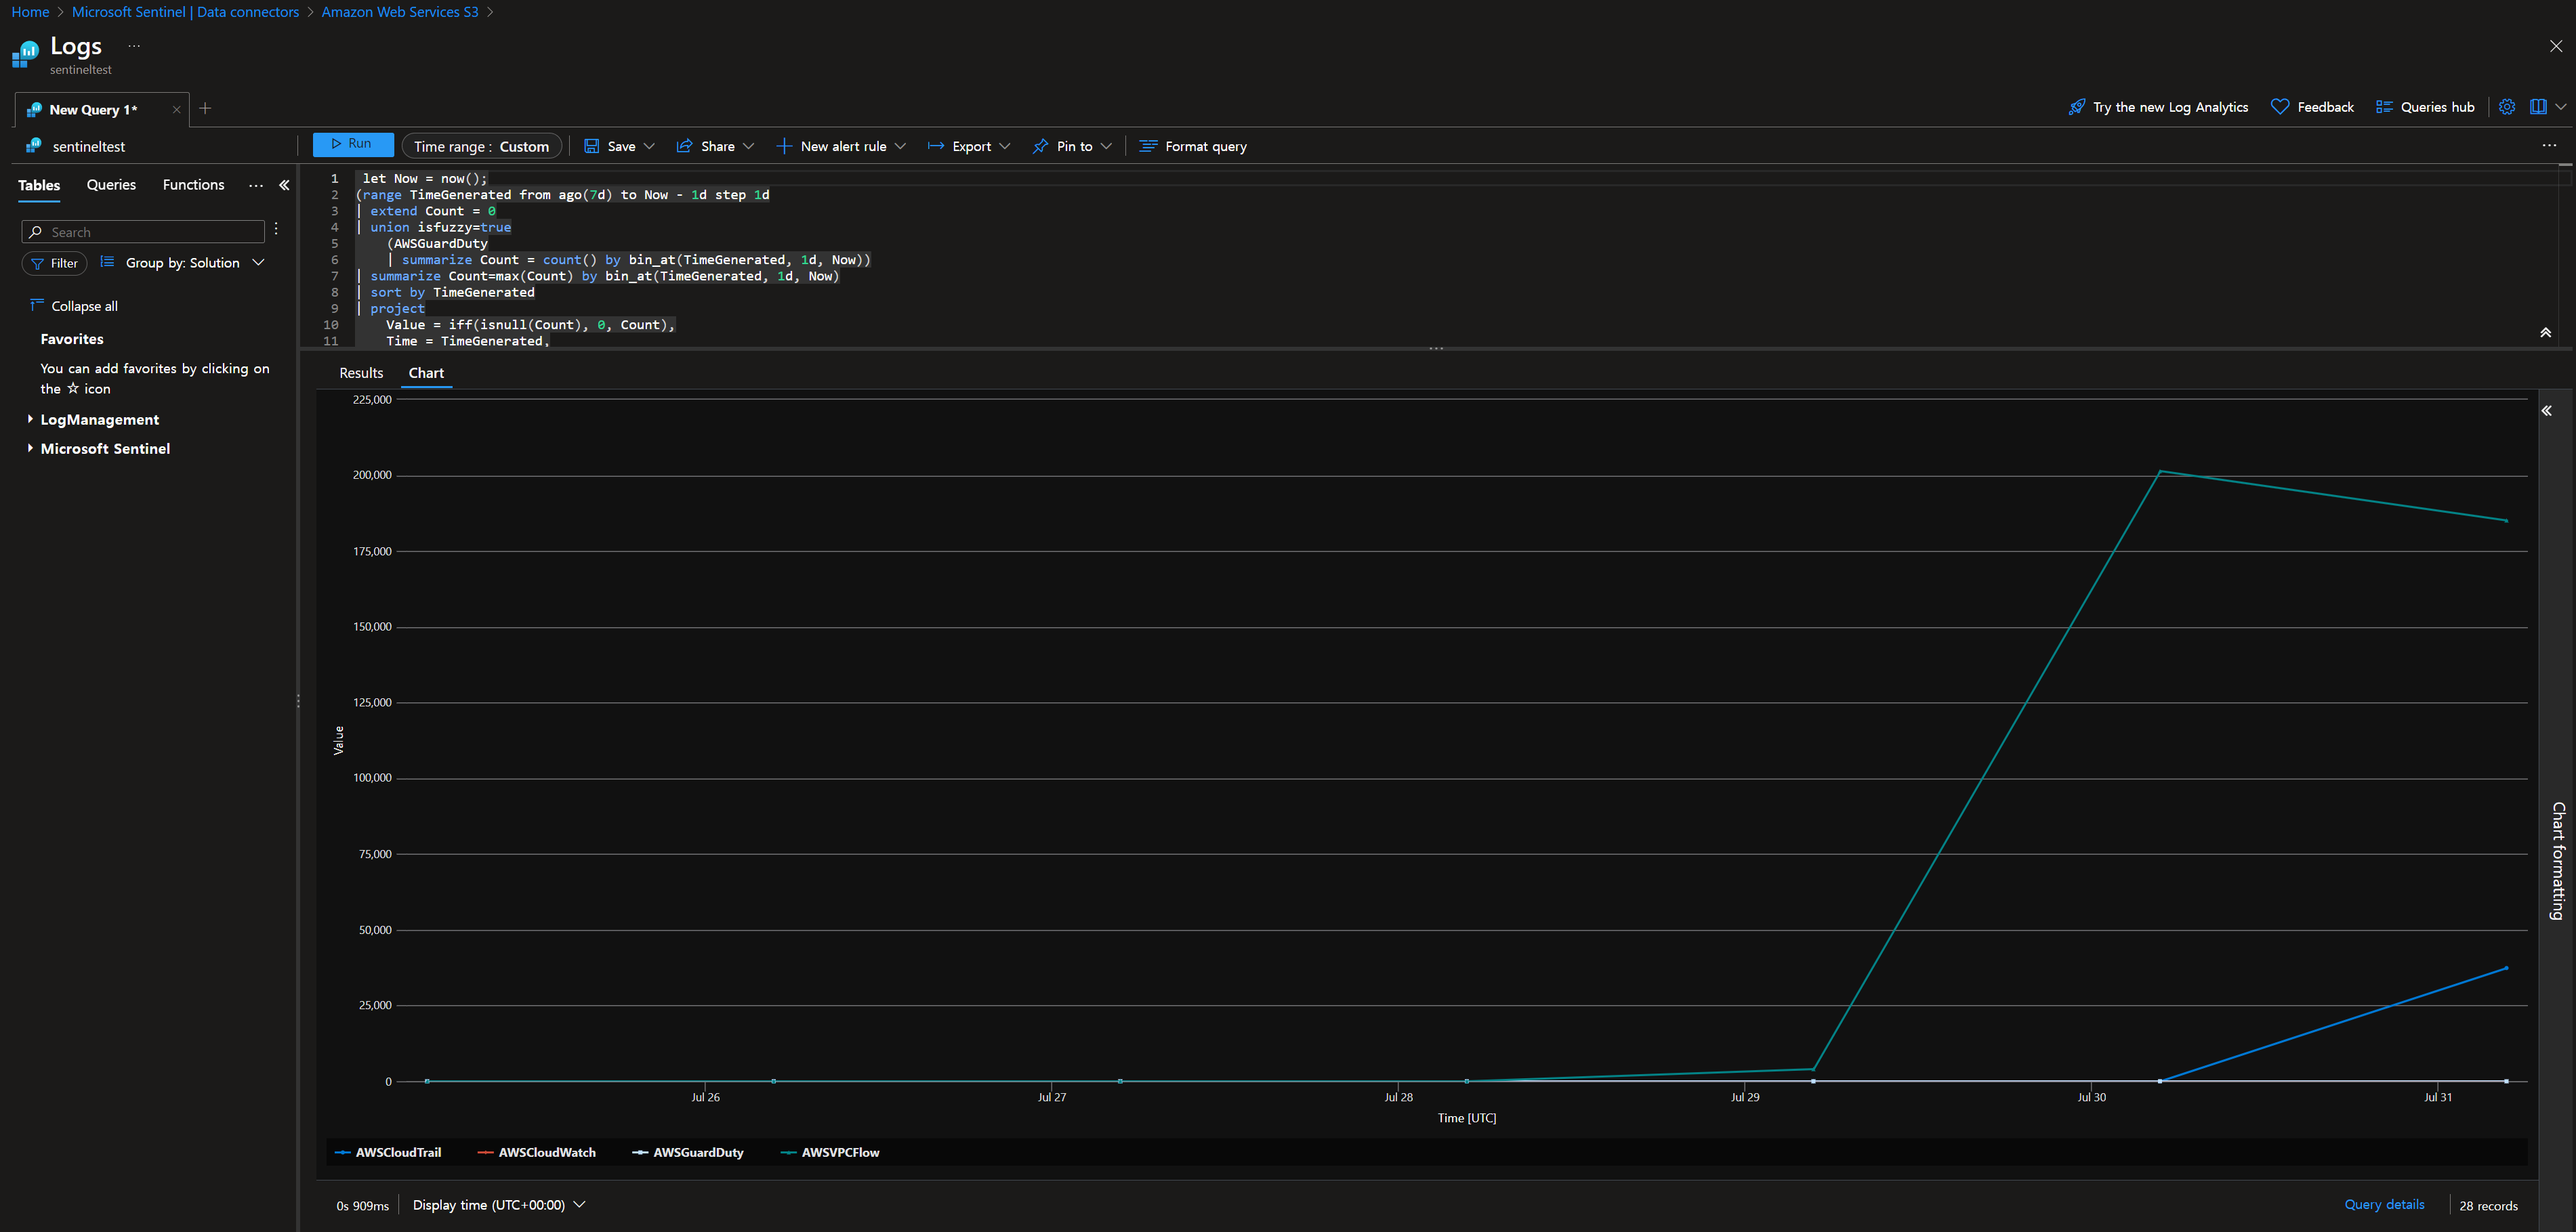Viewport: 2576px width, 1232px height.
Task: Close the New Query 1 tab
Action: click(x=176, y=110)
